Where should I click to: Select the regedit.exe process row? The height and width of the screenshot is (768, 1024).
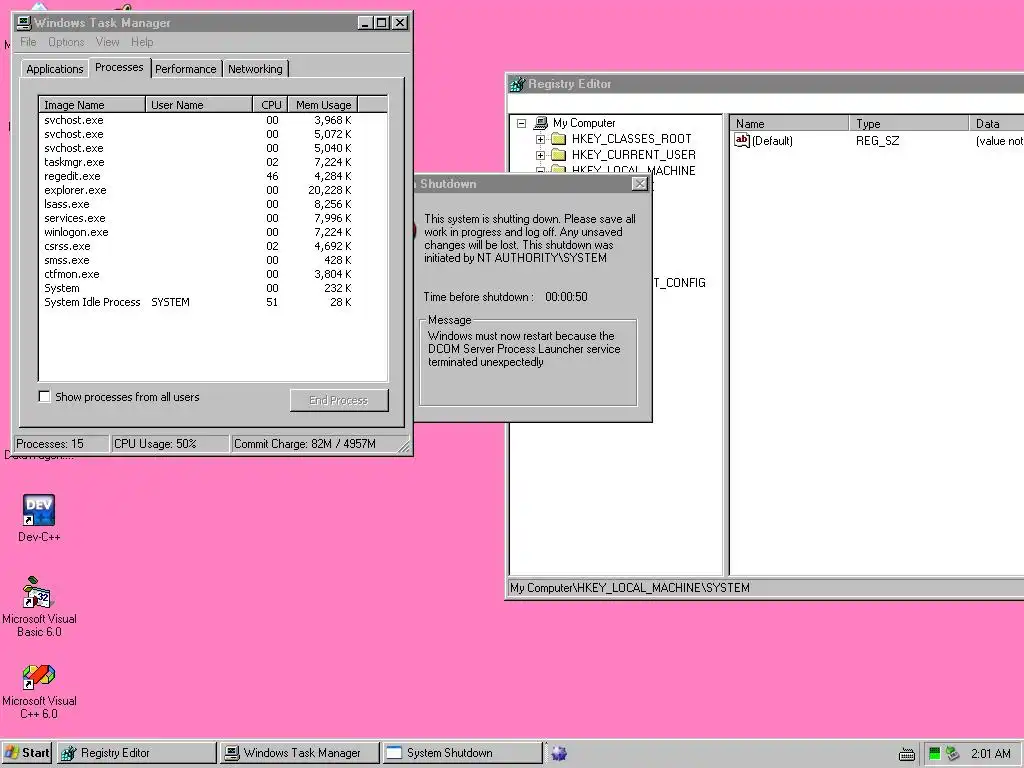[212, 176]
